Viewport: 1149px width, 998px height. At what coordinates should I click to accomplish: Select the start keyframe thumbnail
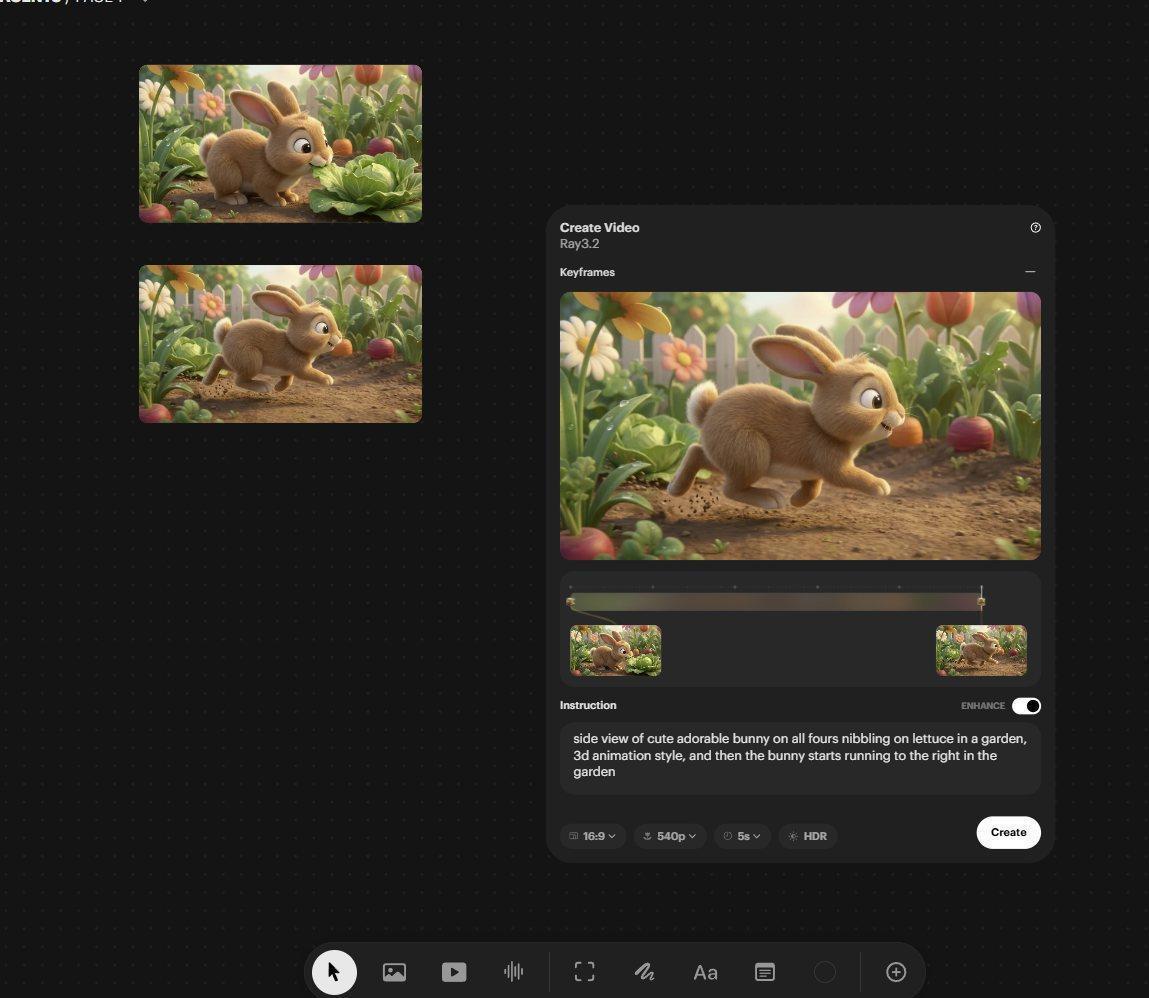[x=616, y=651]
